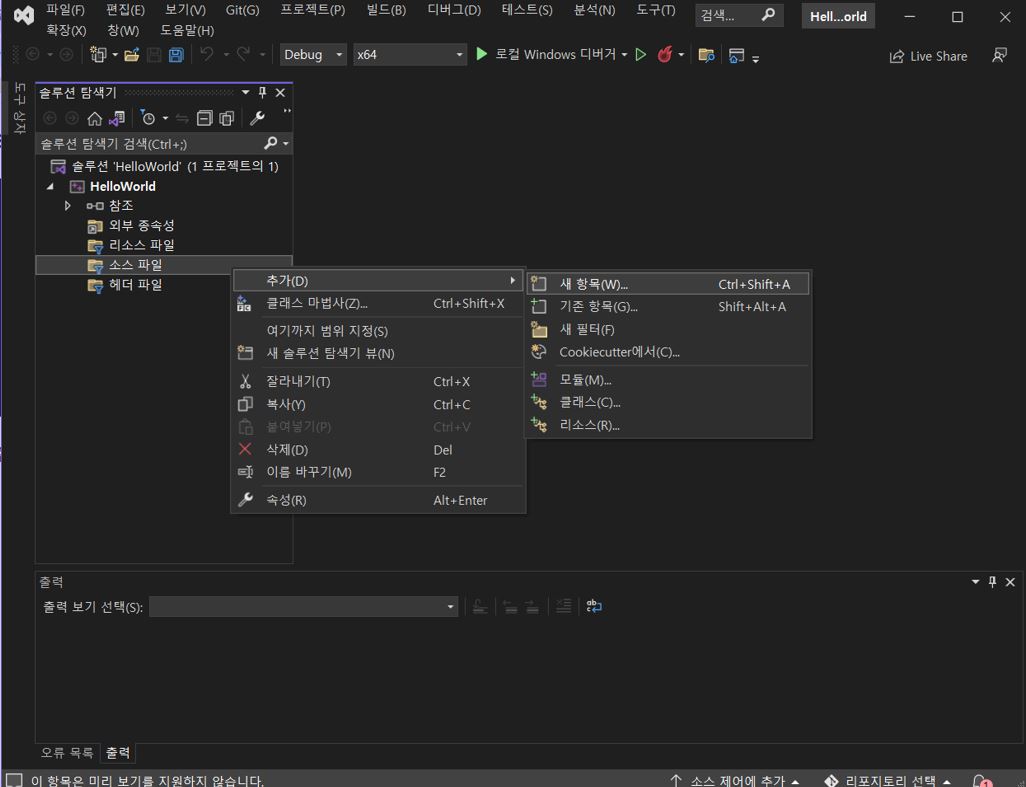Click the notifications bell in status bar
Viewport: 1026px width, 787px height.
tap(982, 780)
